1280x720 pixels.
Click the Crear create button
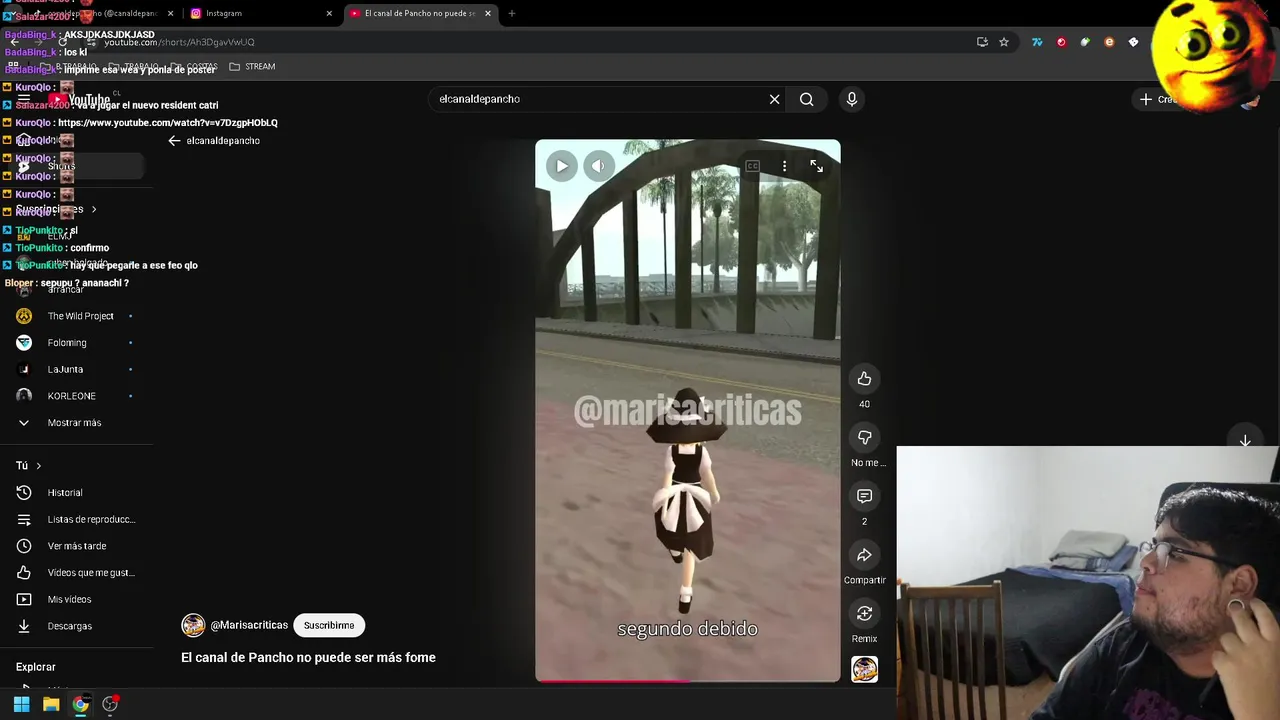(1159, 99)
